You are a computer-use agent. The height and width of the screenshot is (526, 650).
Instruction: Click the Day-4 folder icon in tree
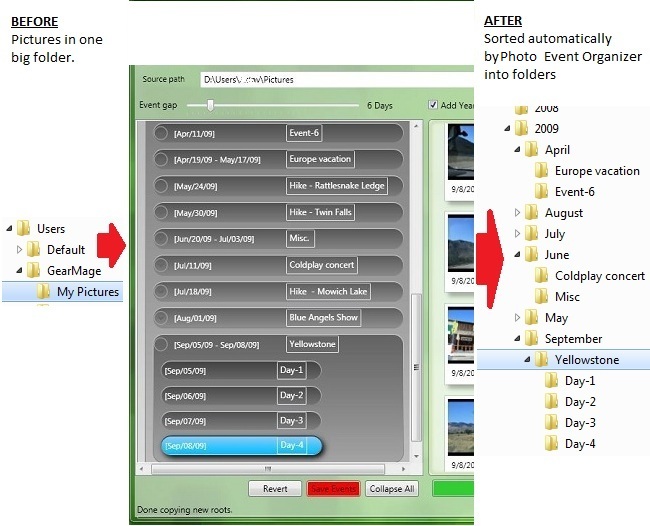(x=551, y=443)
